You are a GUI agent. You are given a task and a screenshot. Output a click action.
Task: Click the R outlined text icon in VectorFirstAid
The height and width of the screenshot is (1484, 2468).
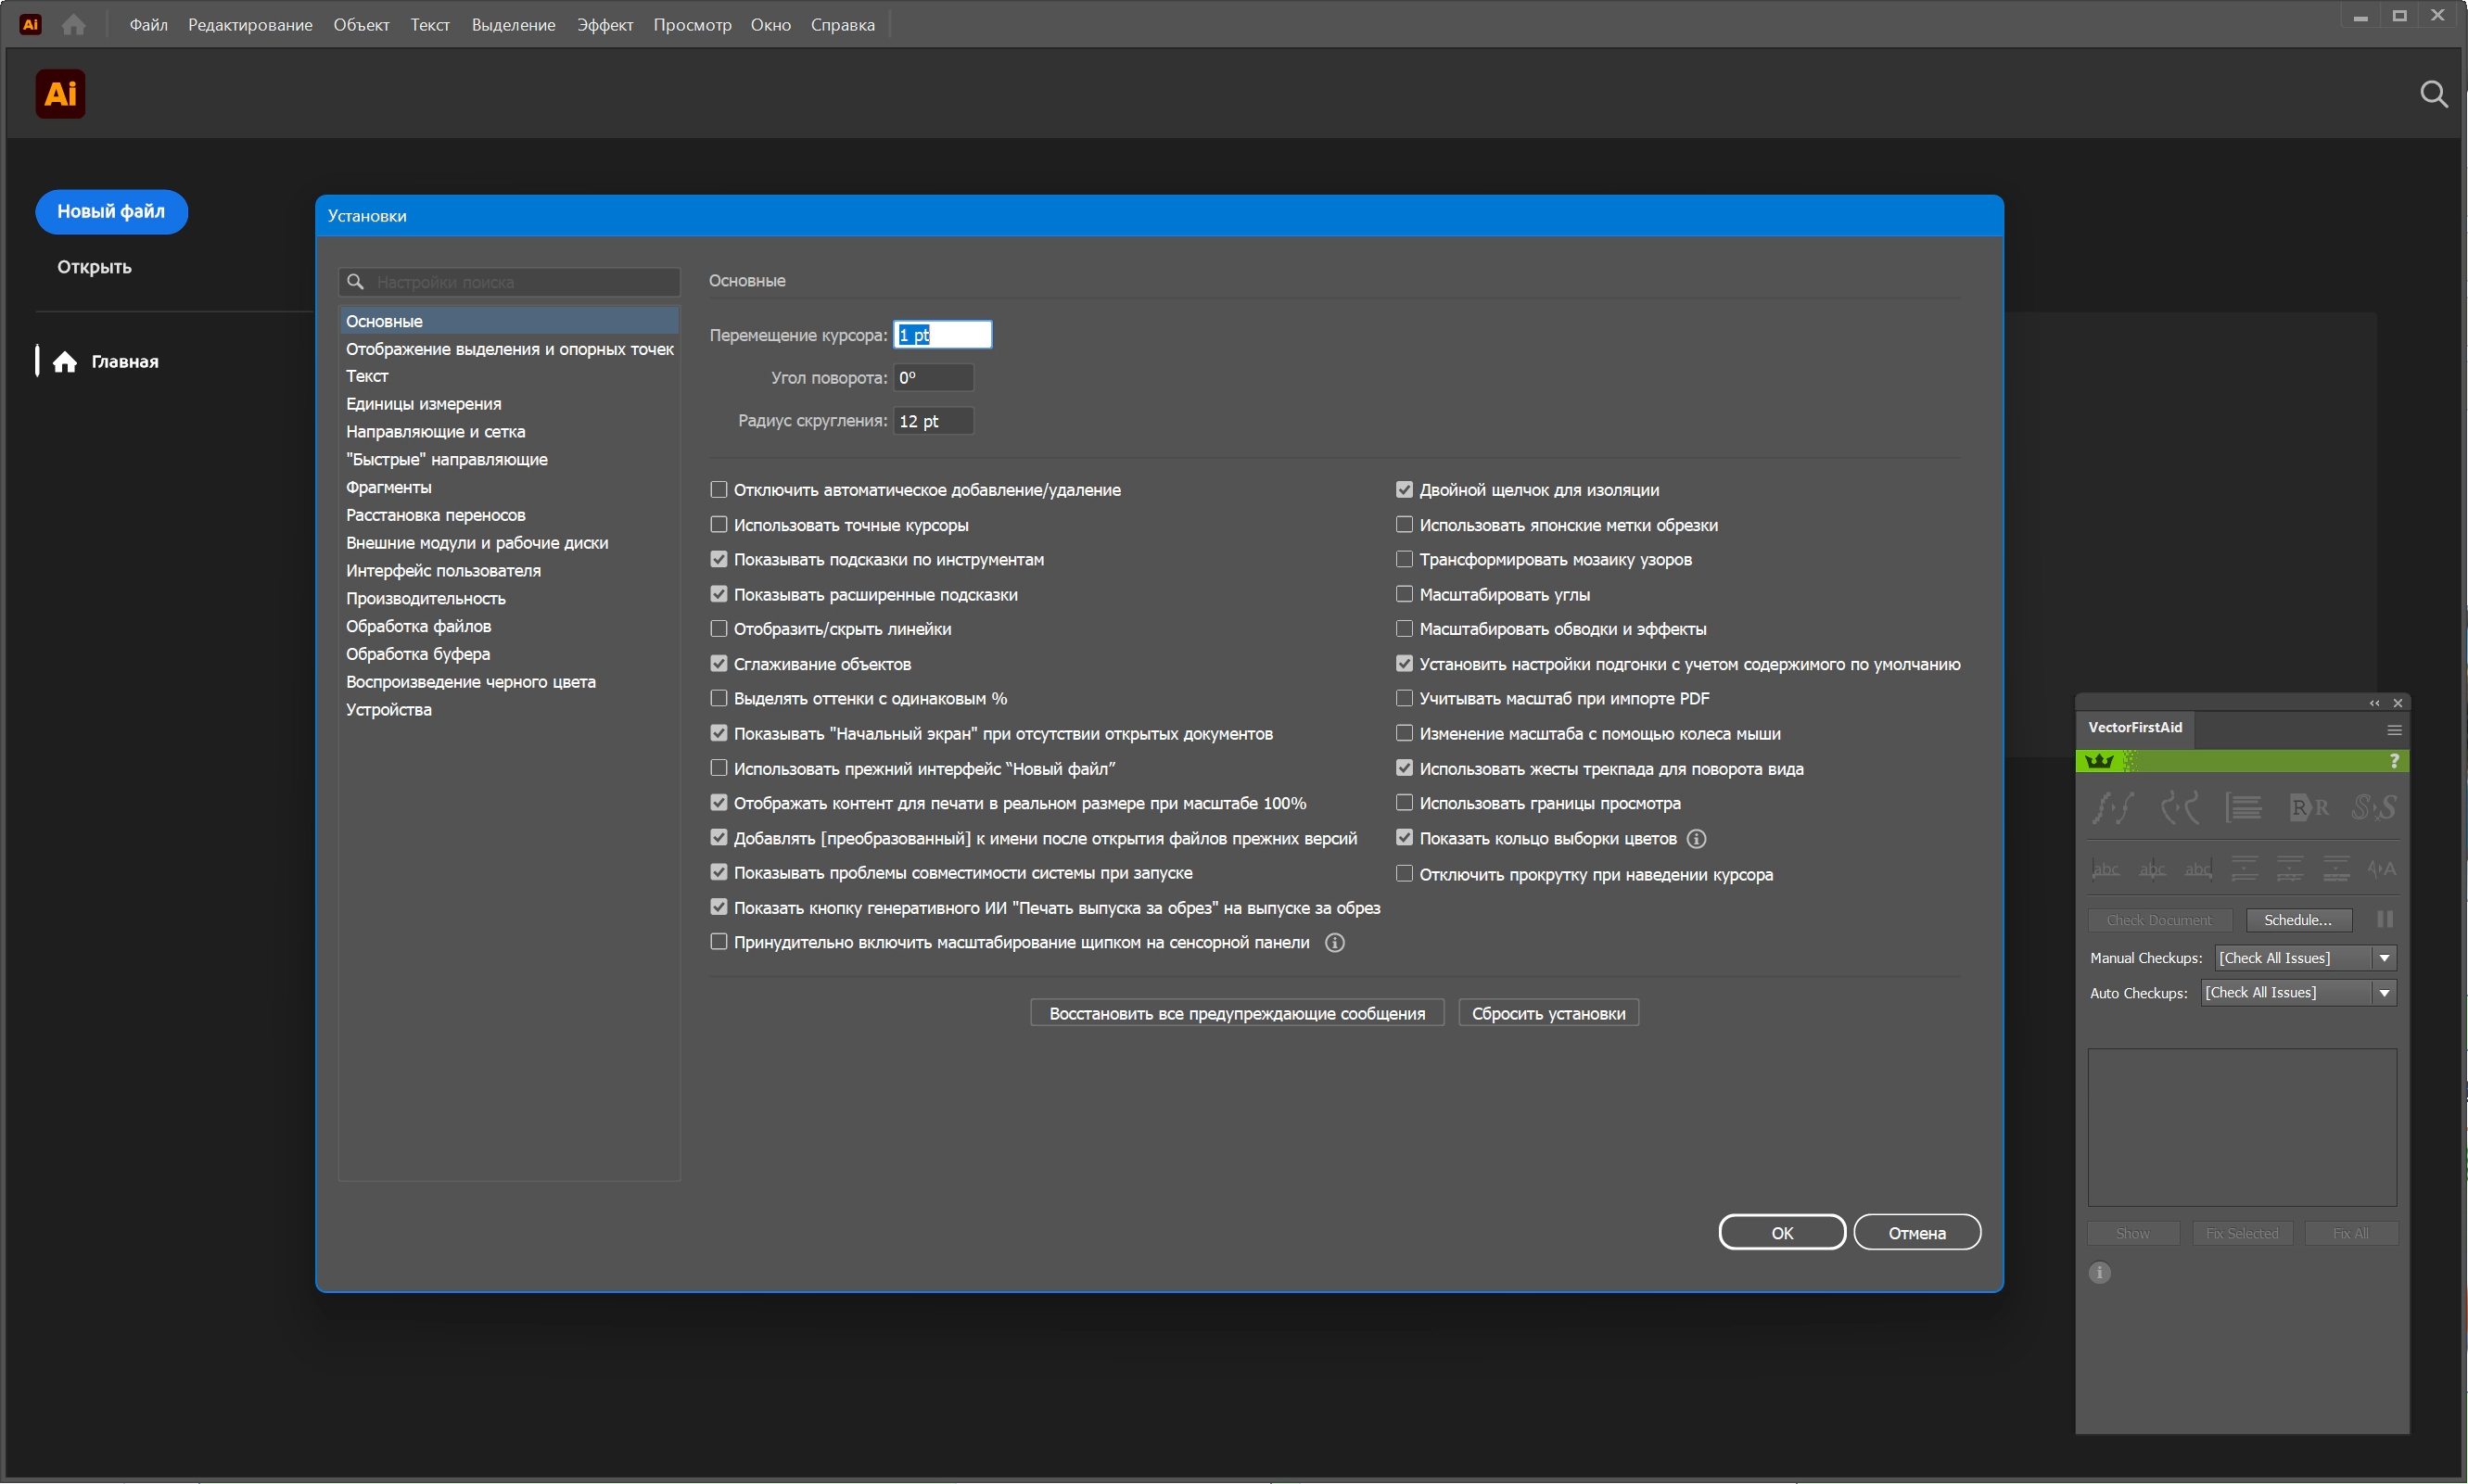2309,808
